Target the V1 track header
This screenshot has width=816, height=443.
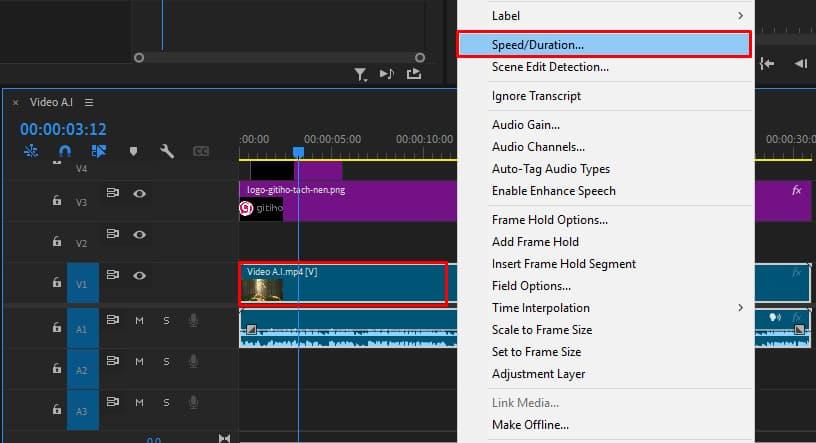click(83, 283)
